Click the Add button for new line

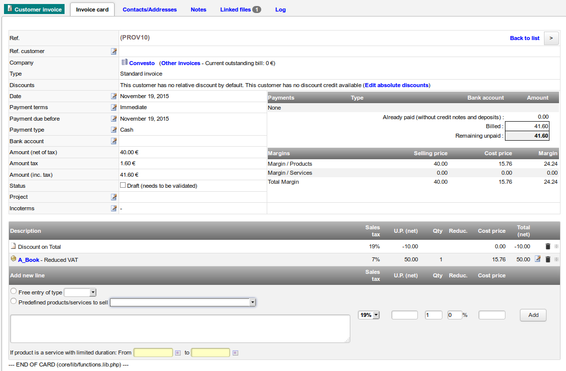click(533, 315)
